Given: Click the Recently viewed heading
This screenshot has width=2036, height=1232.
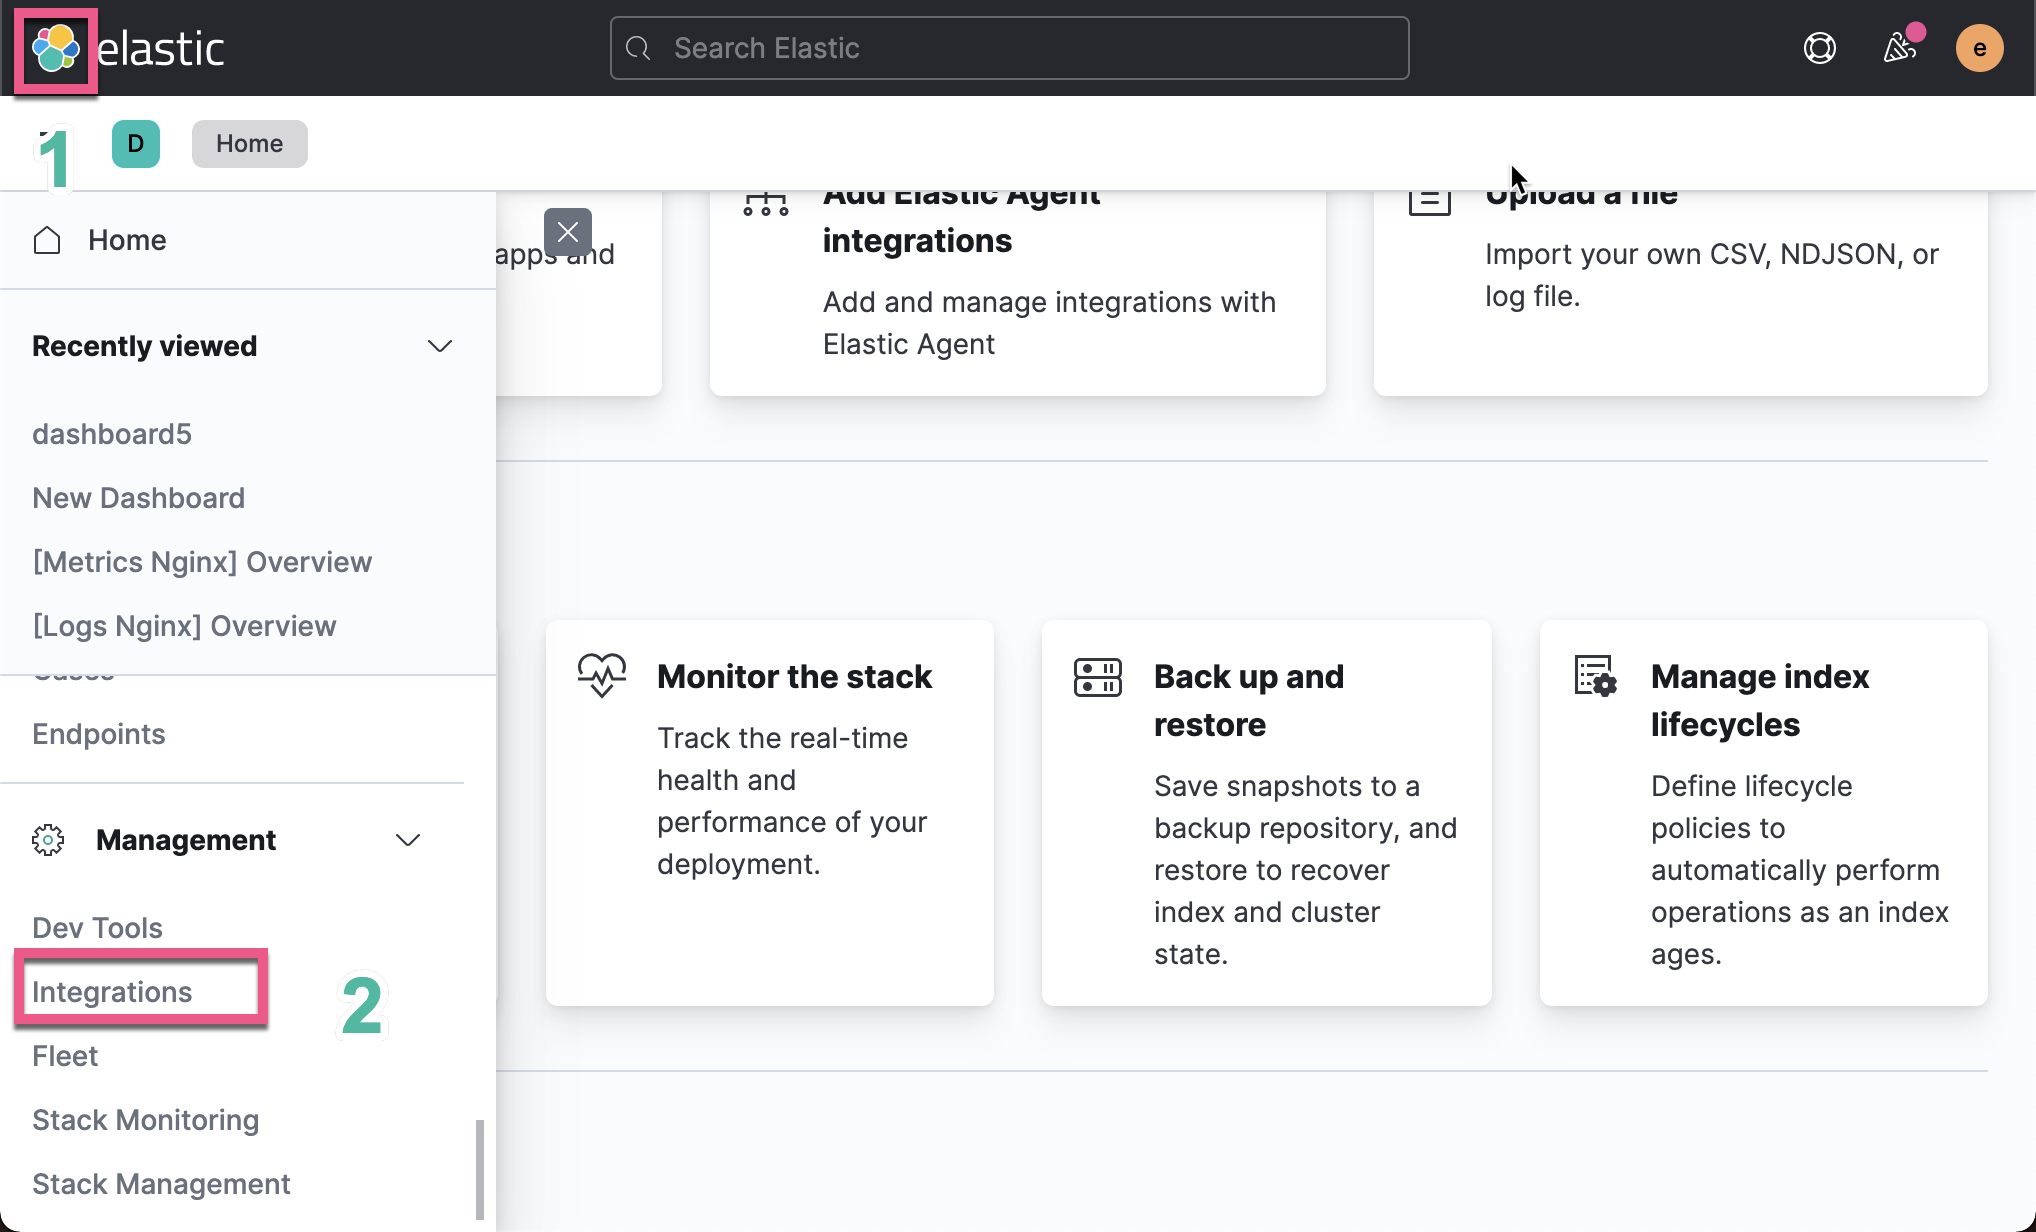Looking at the screenshot, I should coord(144,346).
